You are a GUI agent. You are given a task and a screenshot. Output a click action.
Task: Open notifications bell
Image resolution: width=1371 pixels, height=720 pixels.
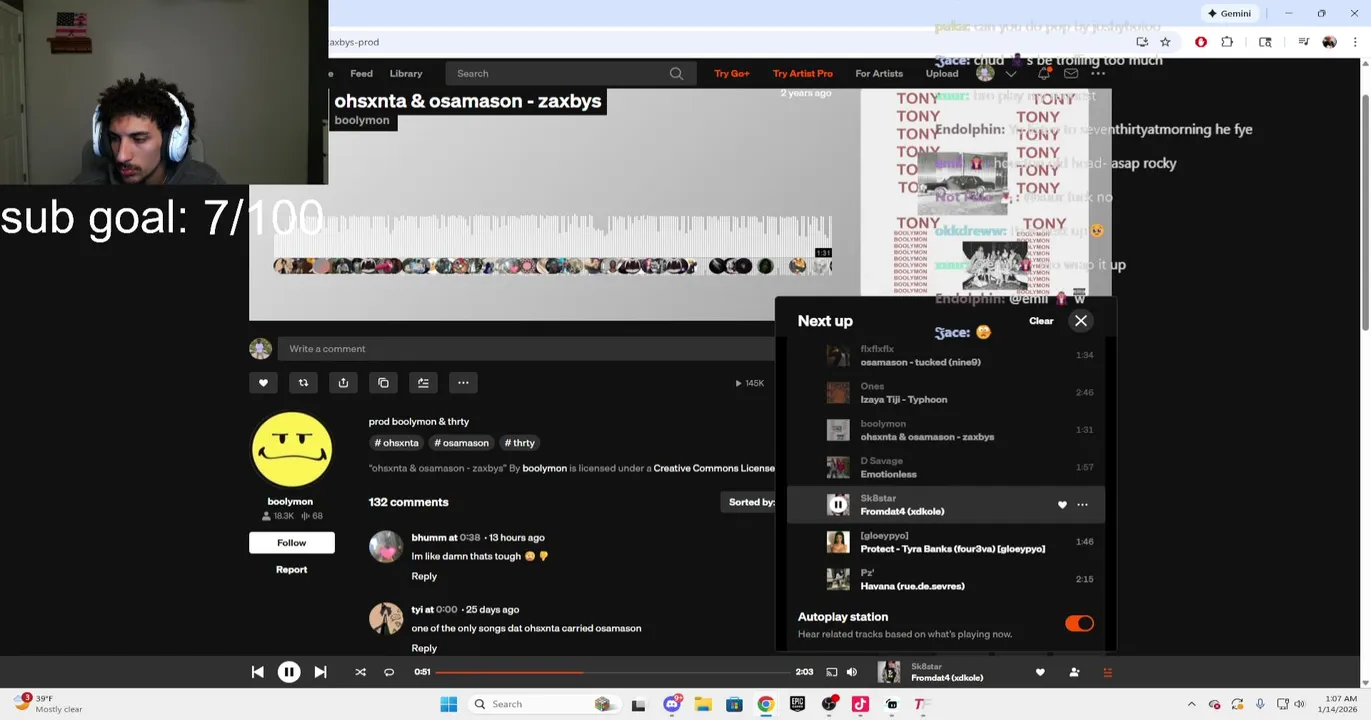tap(1043, 74)
